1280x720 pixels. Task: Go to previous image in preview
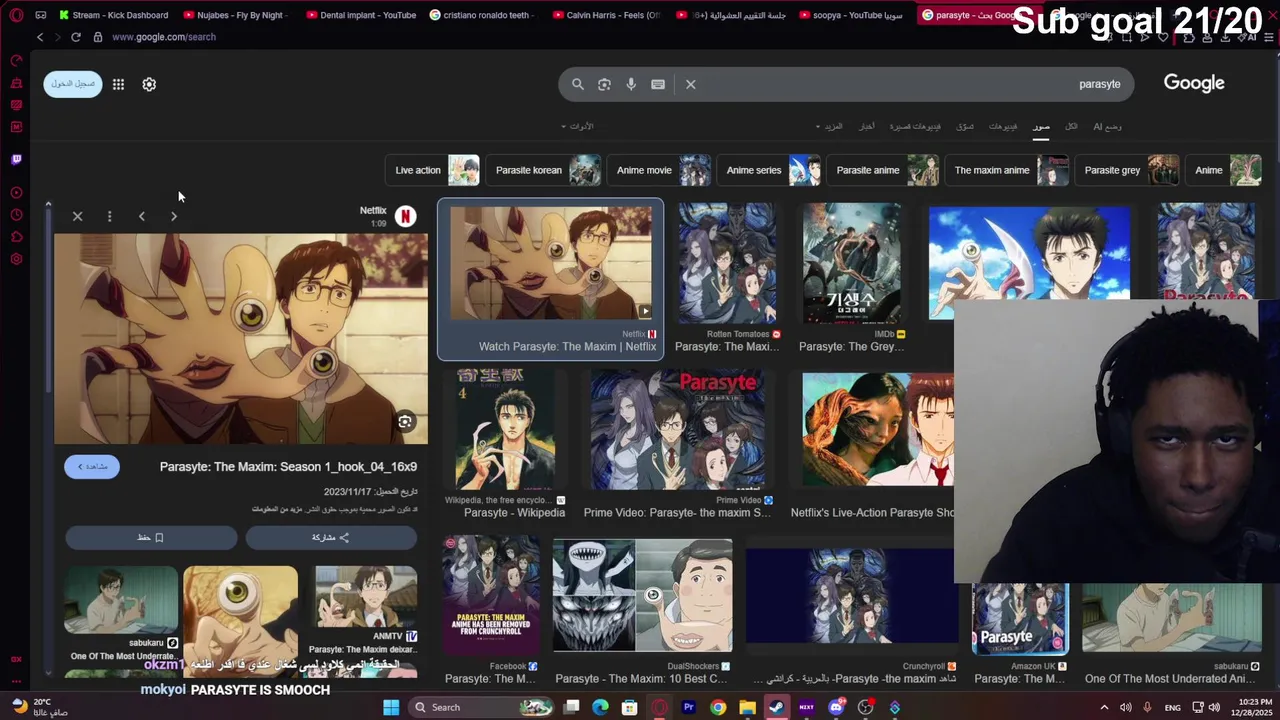141,216
